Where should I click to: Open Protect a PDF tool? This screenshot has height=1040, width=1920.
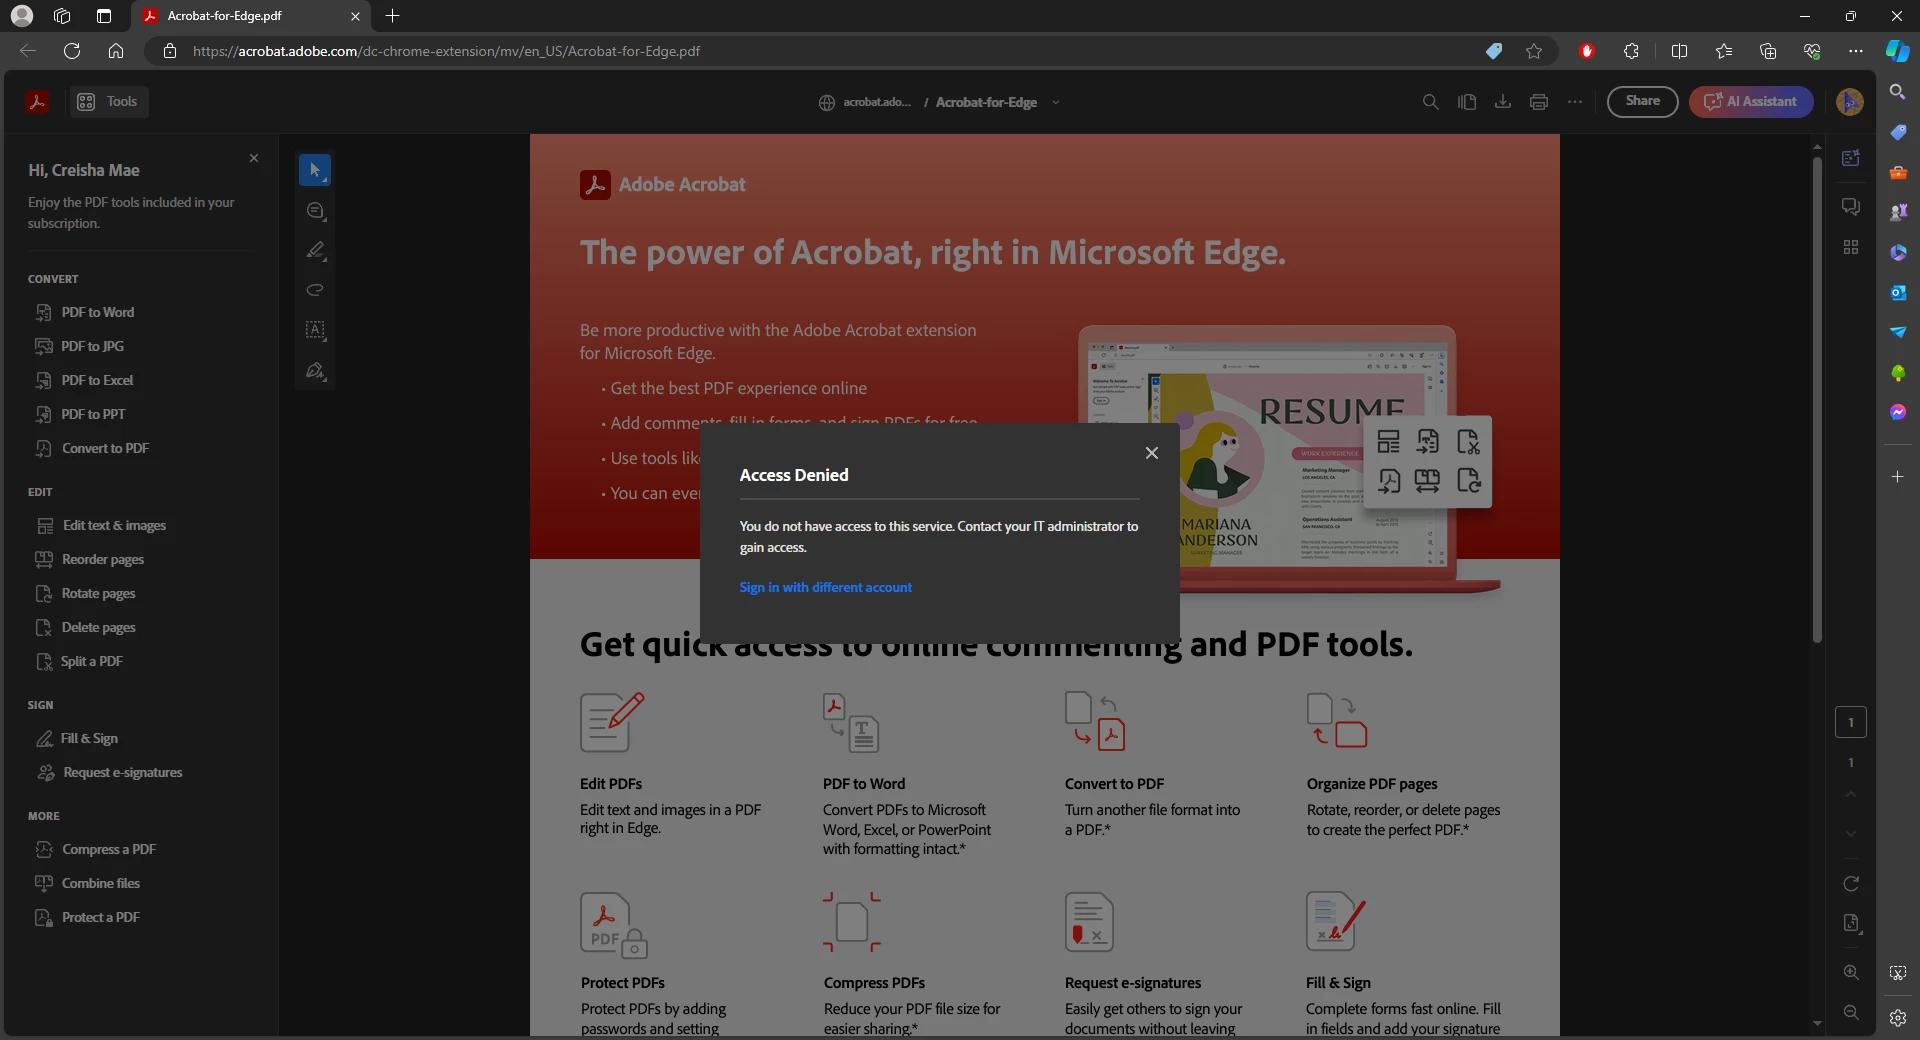(x=87, y=917)
